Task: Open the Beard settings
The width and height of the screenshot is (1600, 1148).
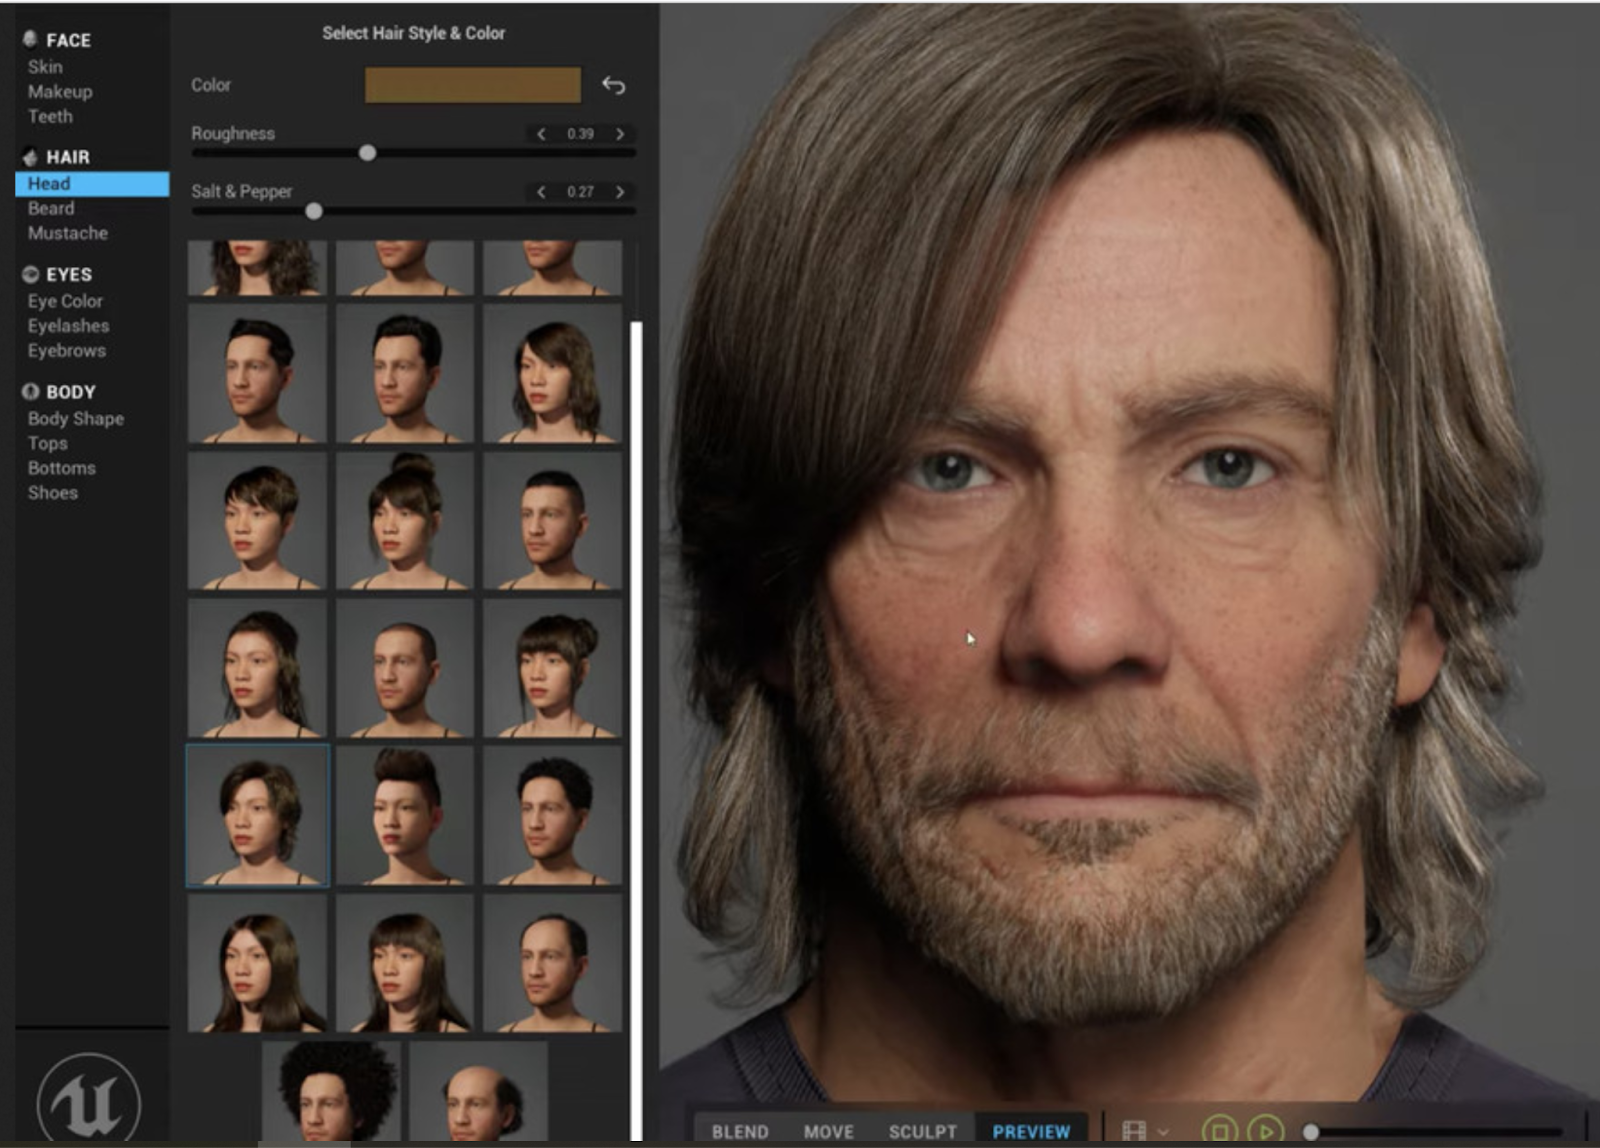Action: 51,208
